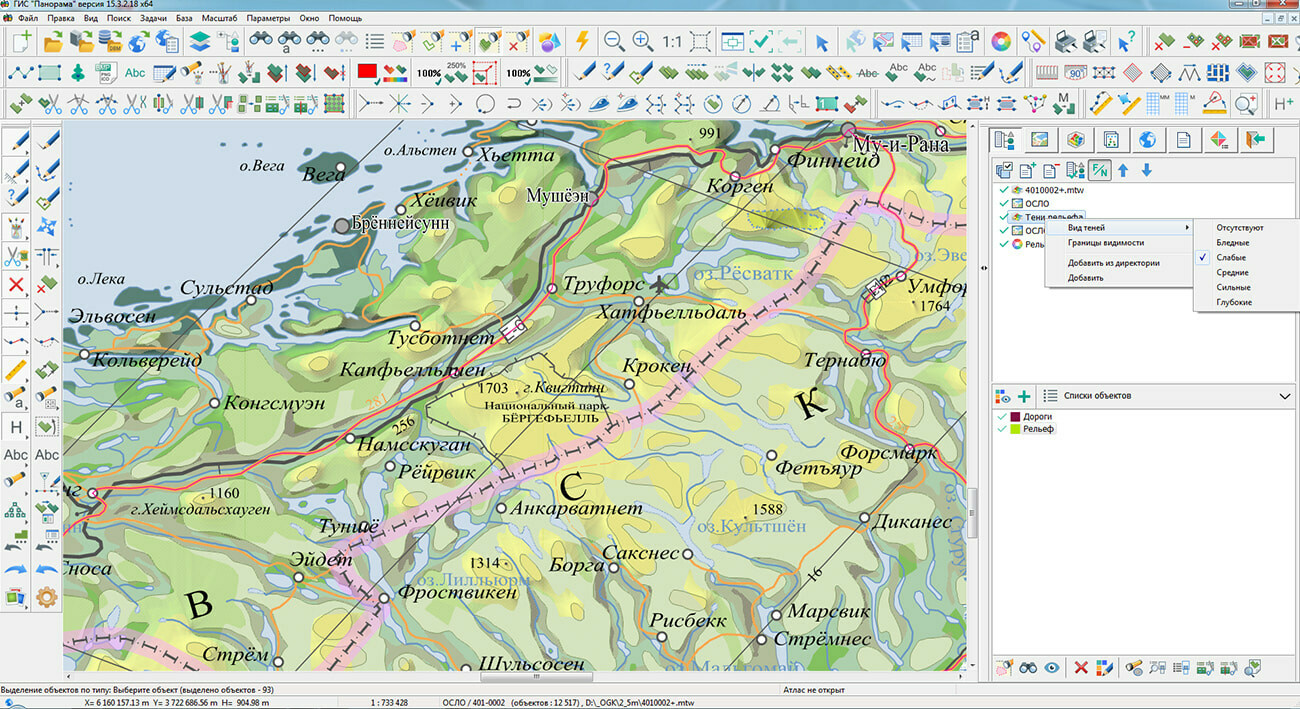Click the Abc text creation tool icon

(x=135, y=73)
